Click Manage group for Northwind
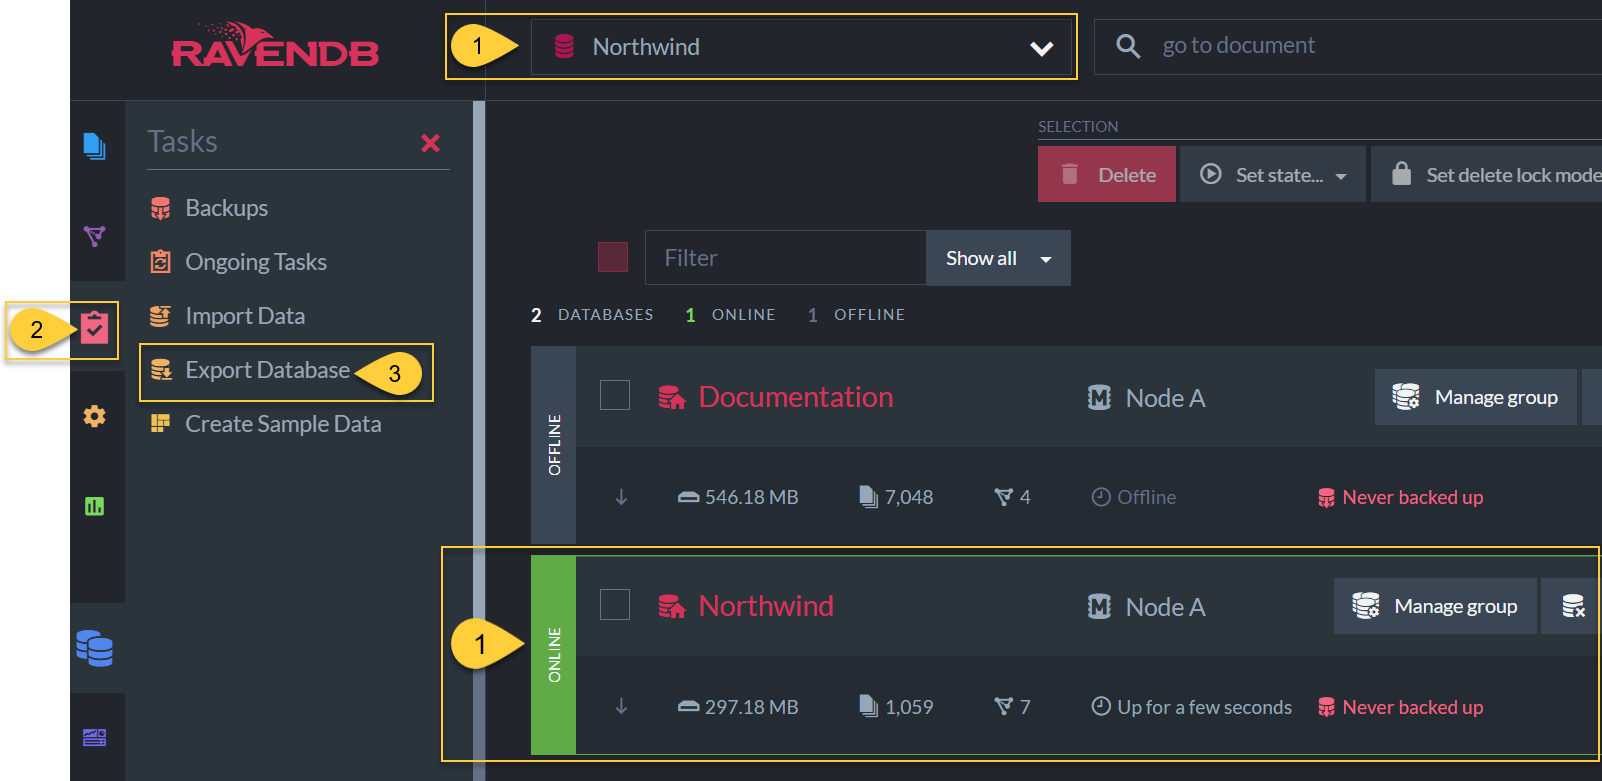Screen dimensions: 1602x781 (x=1435, y=606)
